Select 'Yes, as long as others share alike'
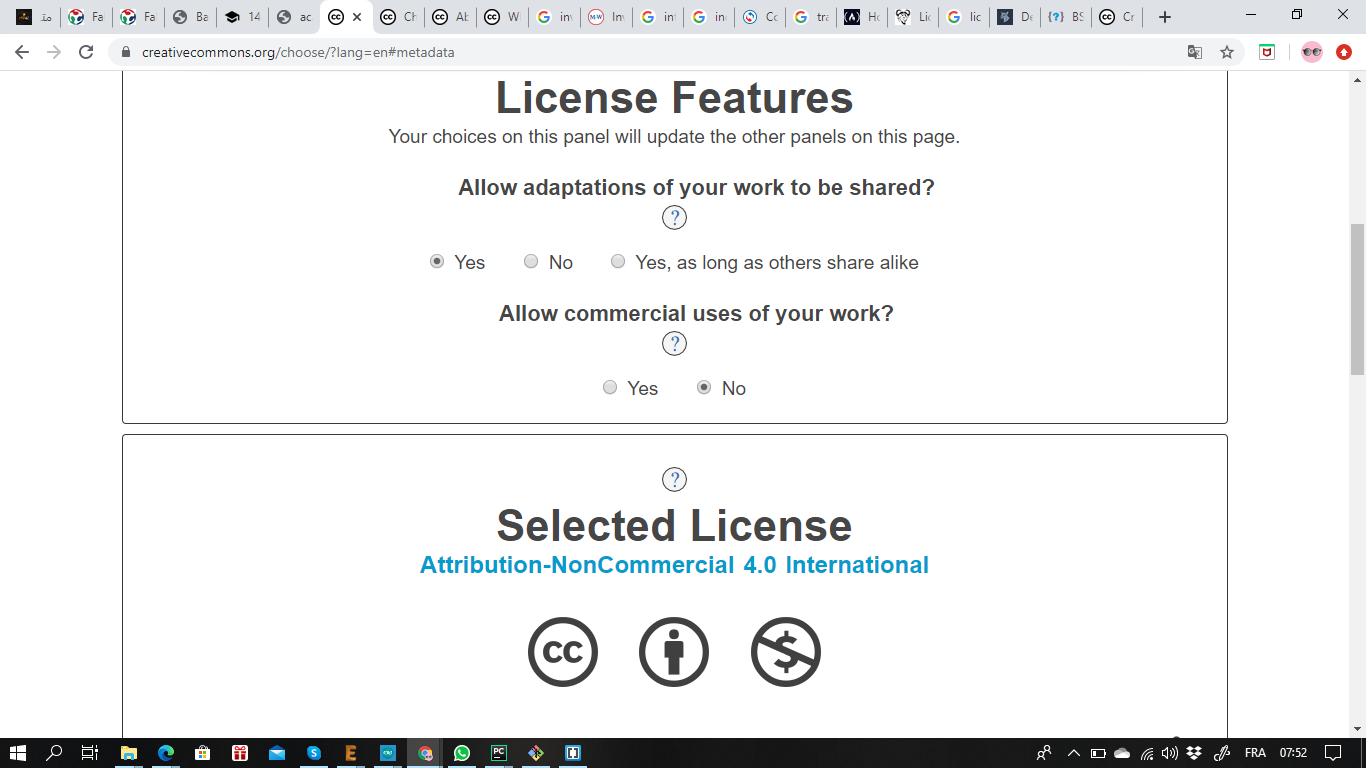This screenshot has height=768, width=1366. coord(618,262)
